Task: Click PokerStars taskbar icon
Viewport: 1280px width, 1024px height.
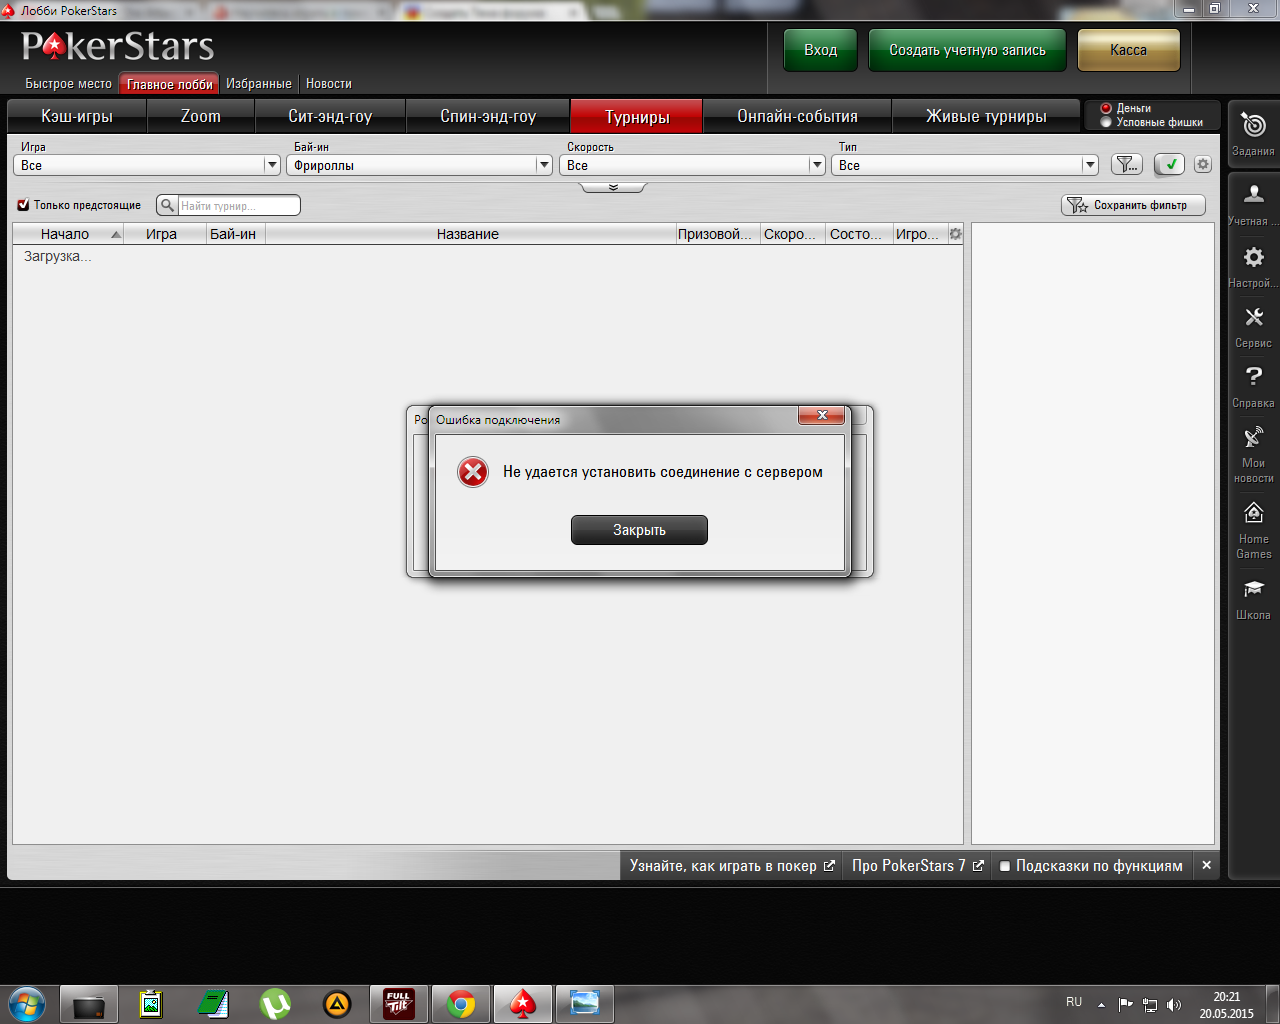Action: (523, 1004)
